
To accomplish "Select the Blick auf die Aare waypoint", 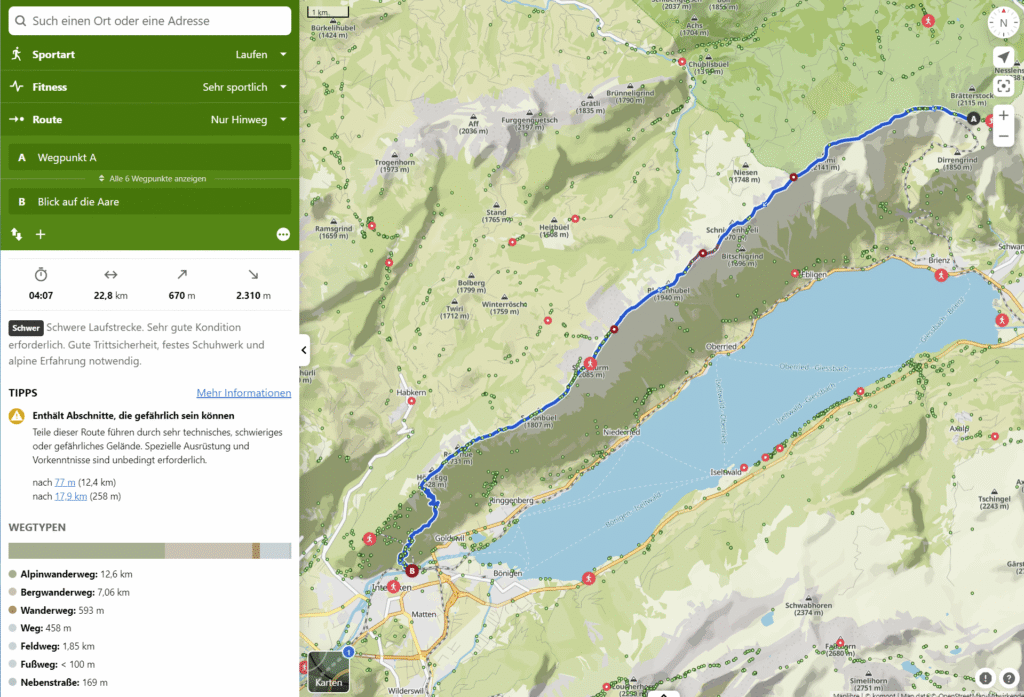I will pyautogui.click(x=150, y=201).
